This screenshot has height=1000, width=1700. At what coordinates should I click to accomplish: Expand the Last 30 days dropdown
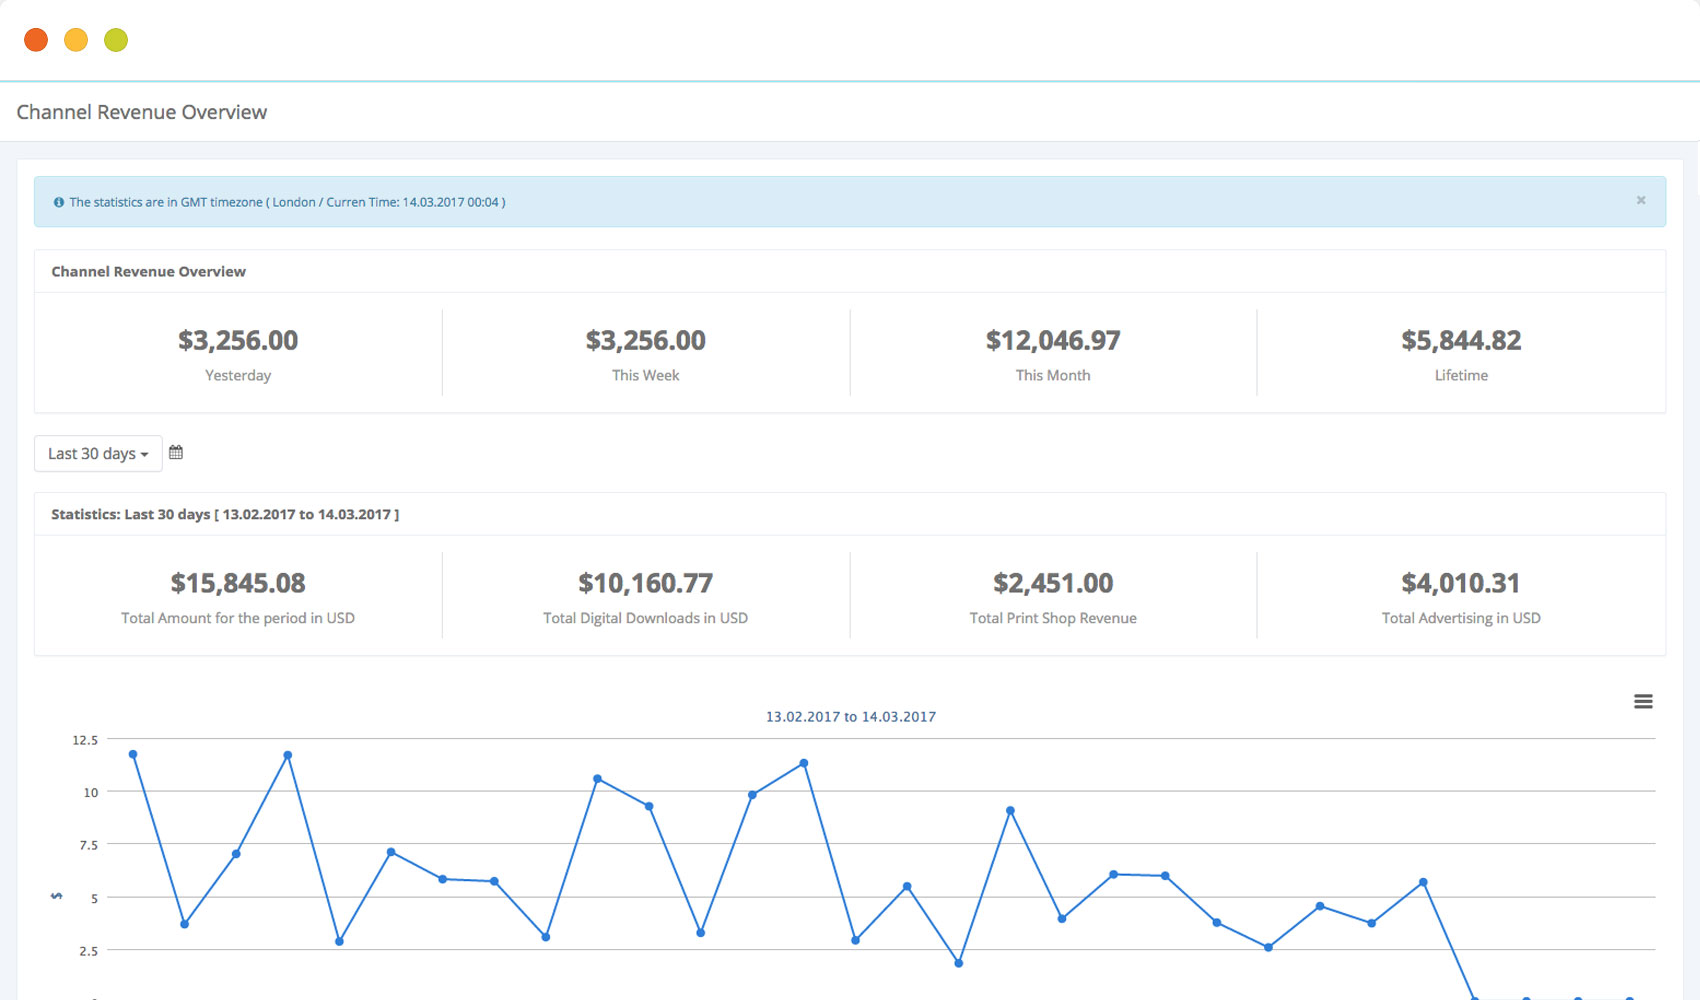(x=98, y=454)
